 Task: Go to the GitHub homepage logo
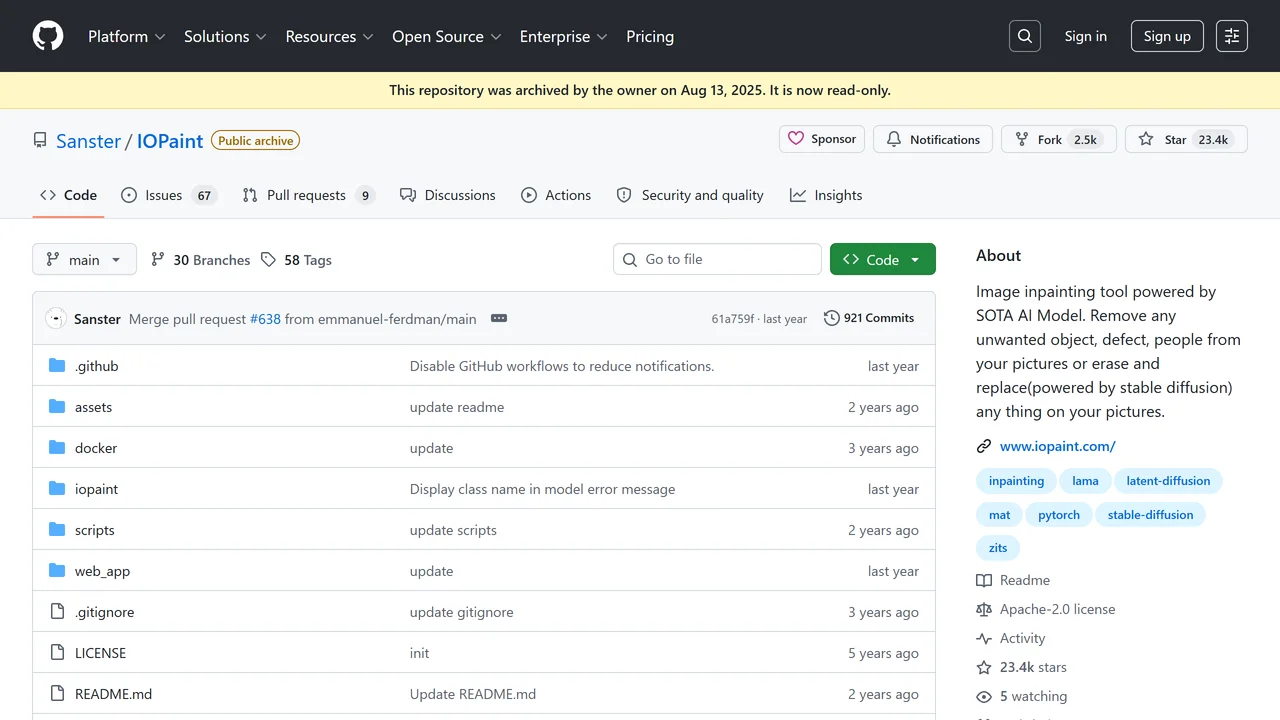[48, 36]
